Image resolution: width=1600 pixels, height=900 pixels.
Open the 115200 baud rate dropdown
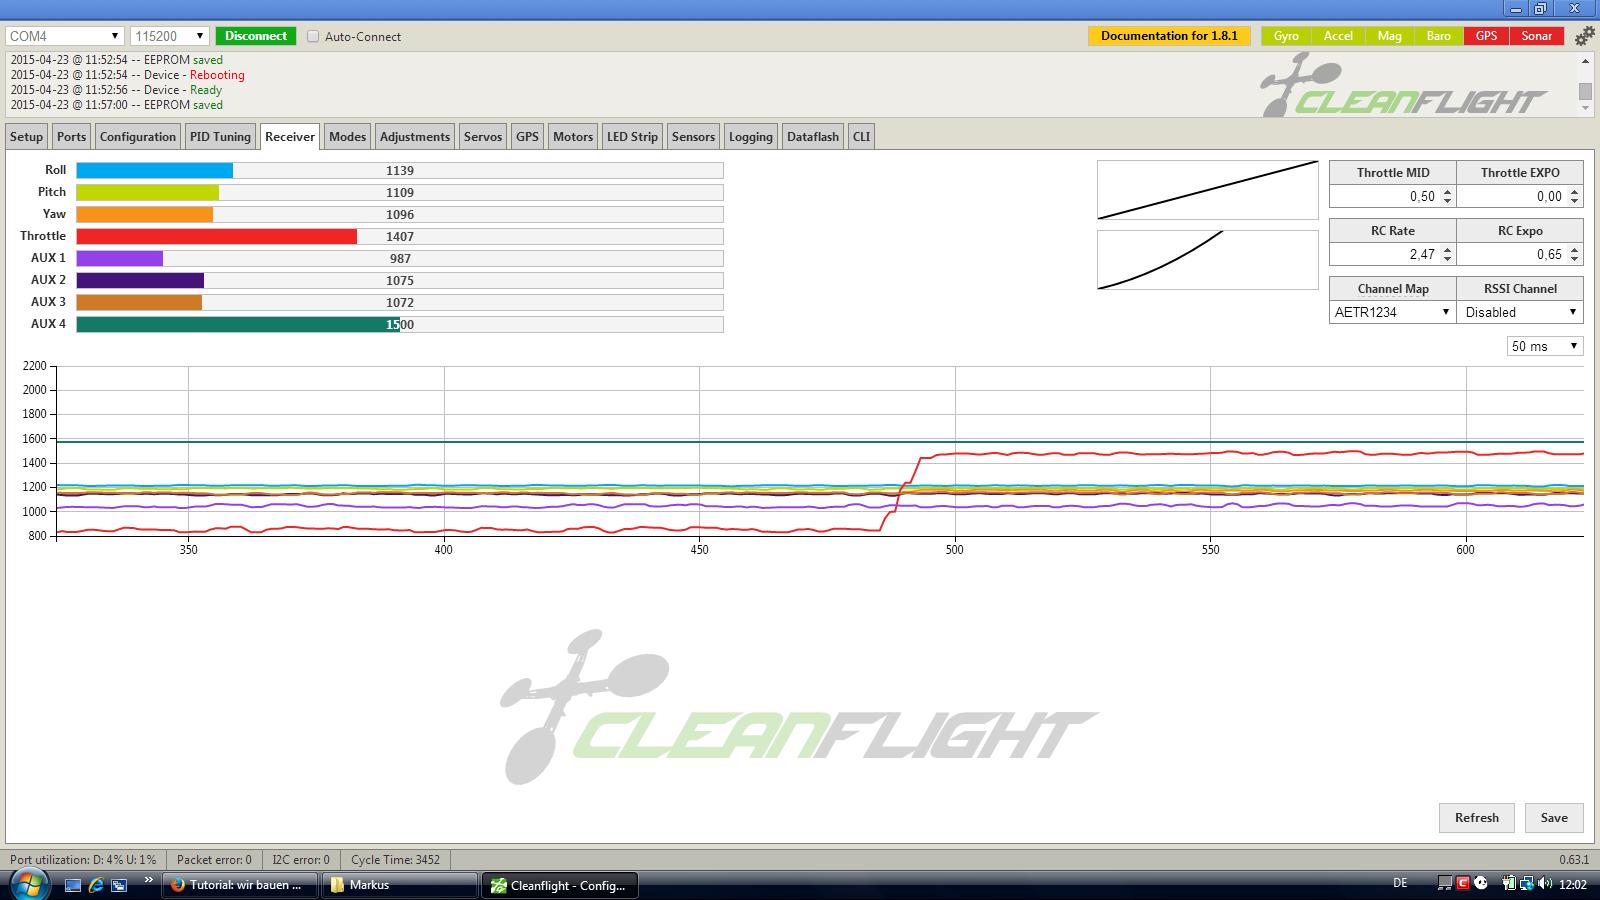[169, 36]
